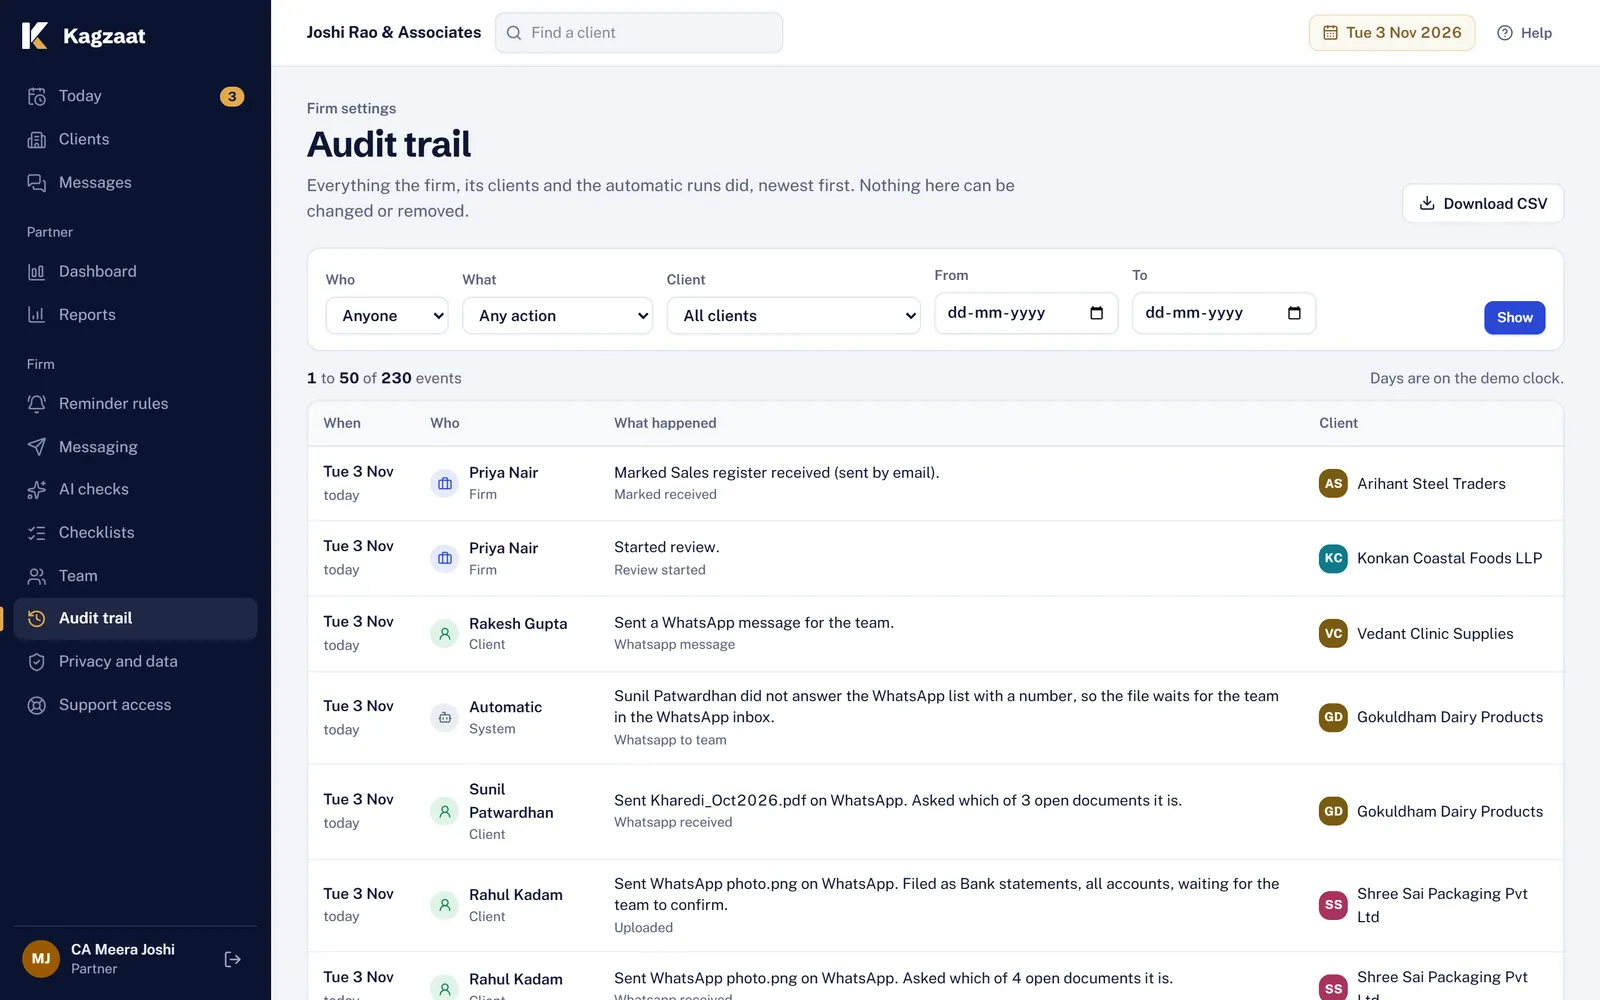Click the Show filter button
This screenshot has height=1000, width=1600.
click(x=1514, y=317)
